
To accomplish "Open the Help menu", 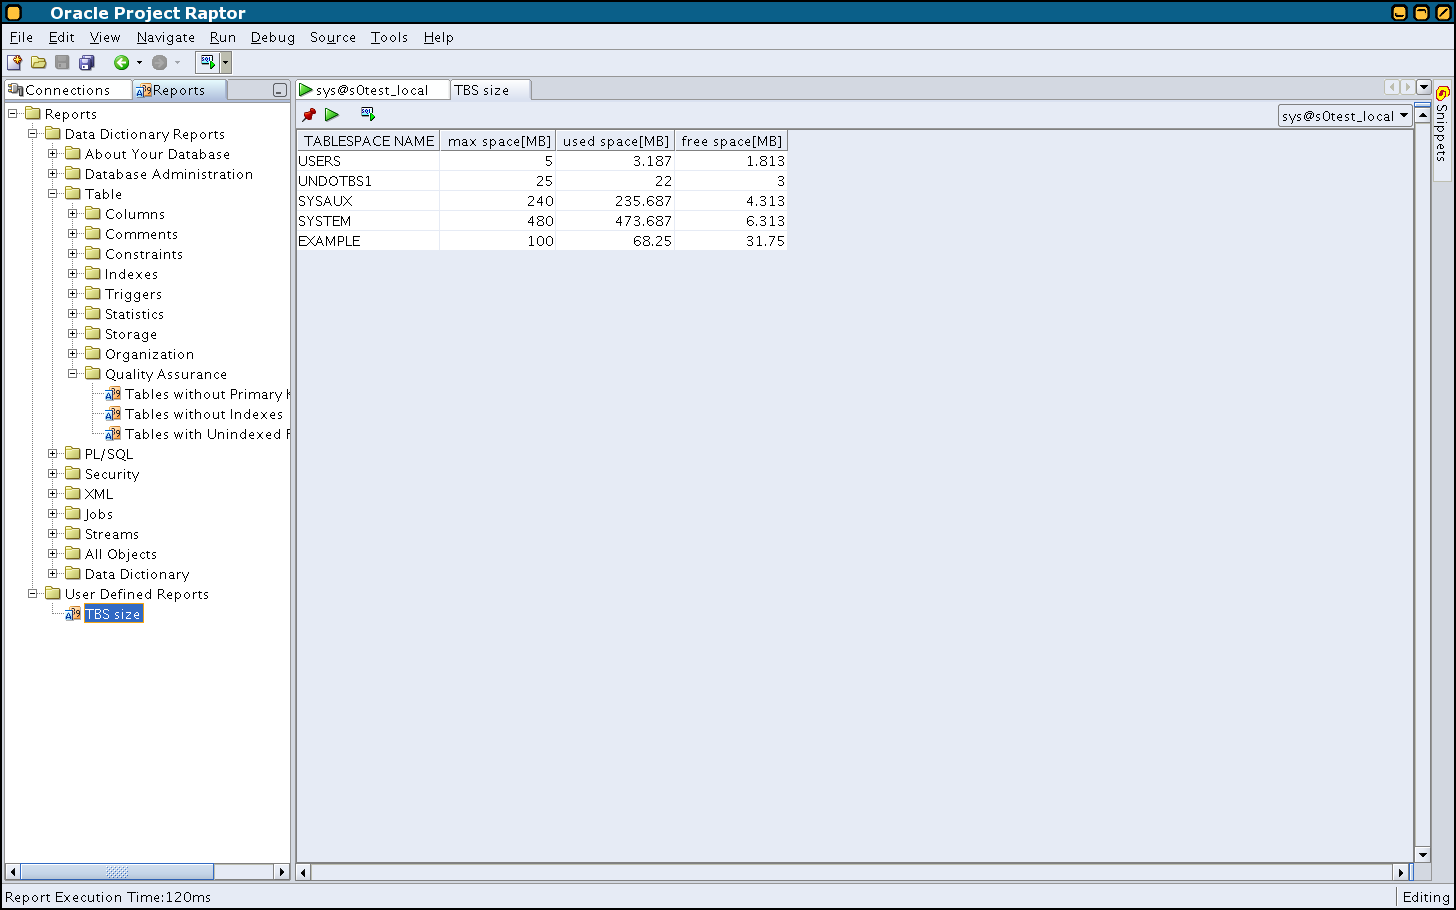I will coord(439,37).
